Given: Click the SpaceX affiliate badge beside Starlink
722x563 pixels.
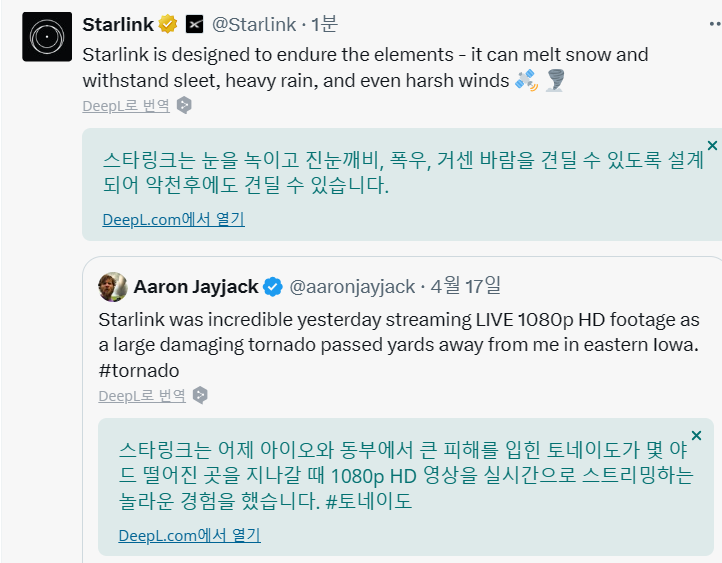Looking at the screenshot, I should click(194, 24).
